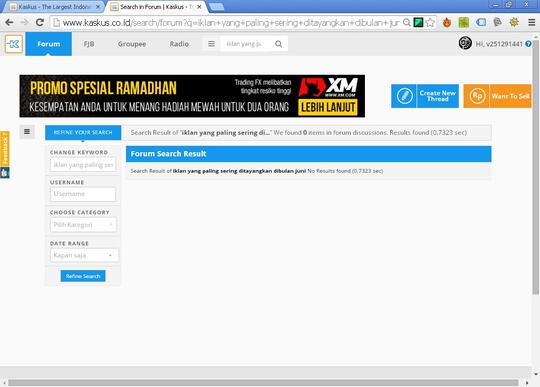This screenshot has height=387, width=540.
Task: Click the zoom magnifier icon in the address bar
Action: point(407,23)
